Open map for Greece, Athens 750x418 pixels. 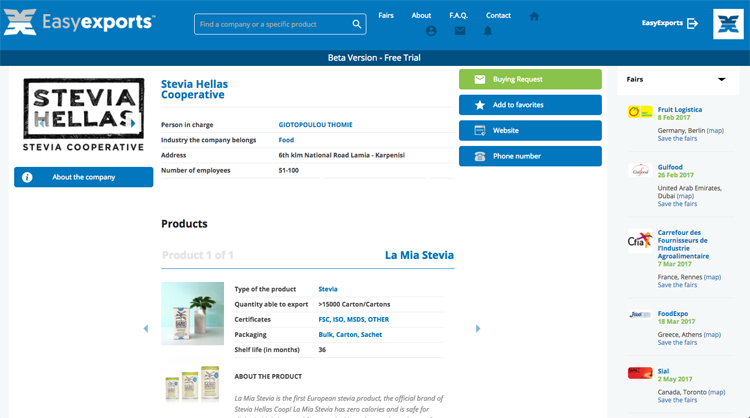712,335
